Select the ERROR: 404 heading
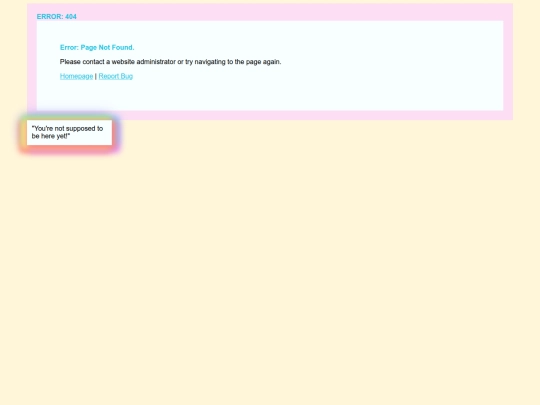The width and height of the screenshot is (540, 405). [56, 17]
